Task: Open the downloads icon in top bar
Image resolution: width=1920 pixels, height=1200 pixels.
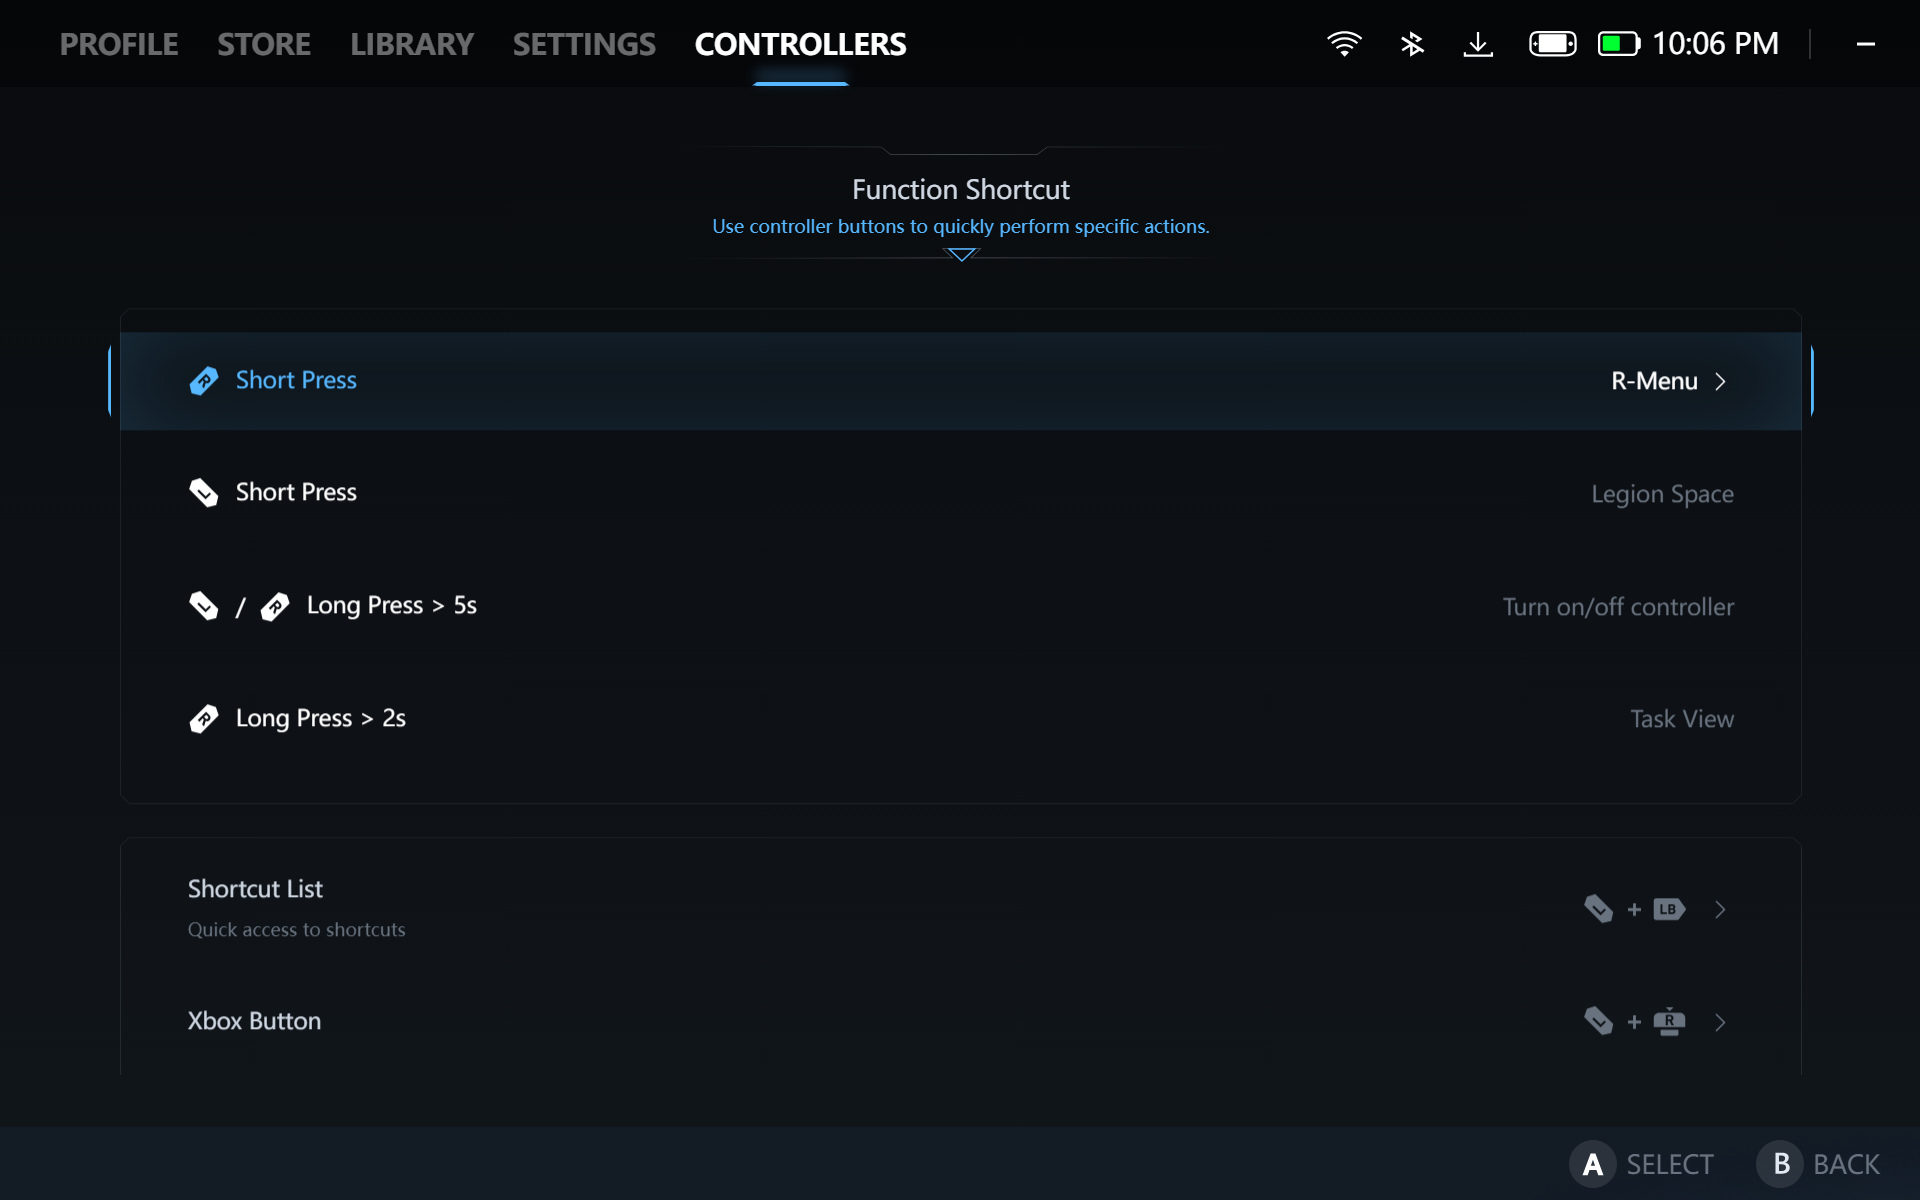Action: coord(1478,44)
